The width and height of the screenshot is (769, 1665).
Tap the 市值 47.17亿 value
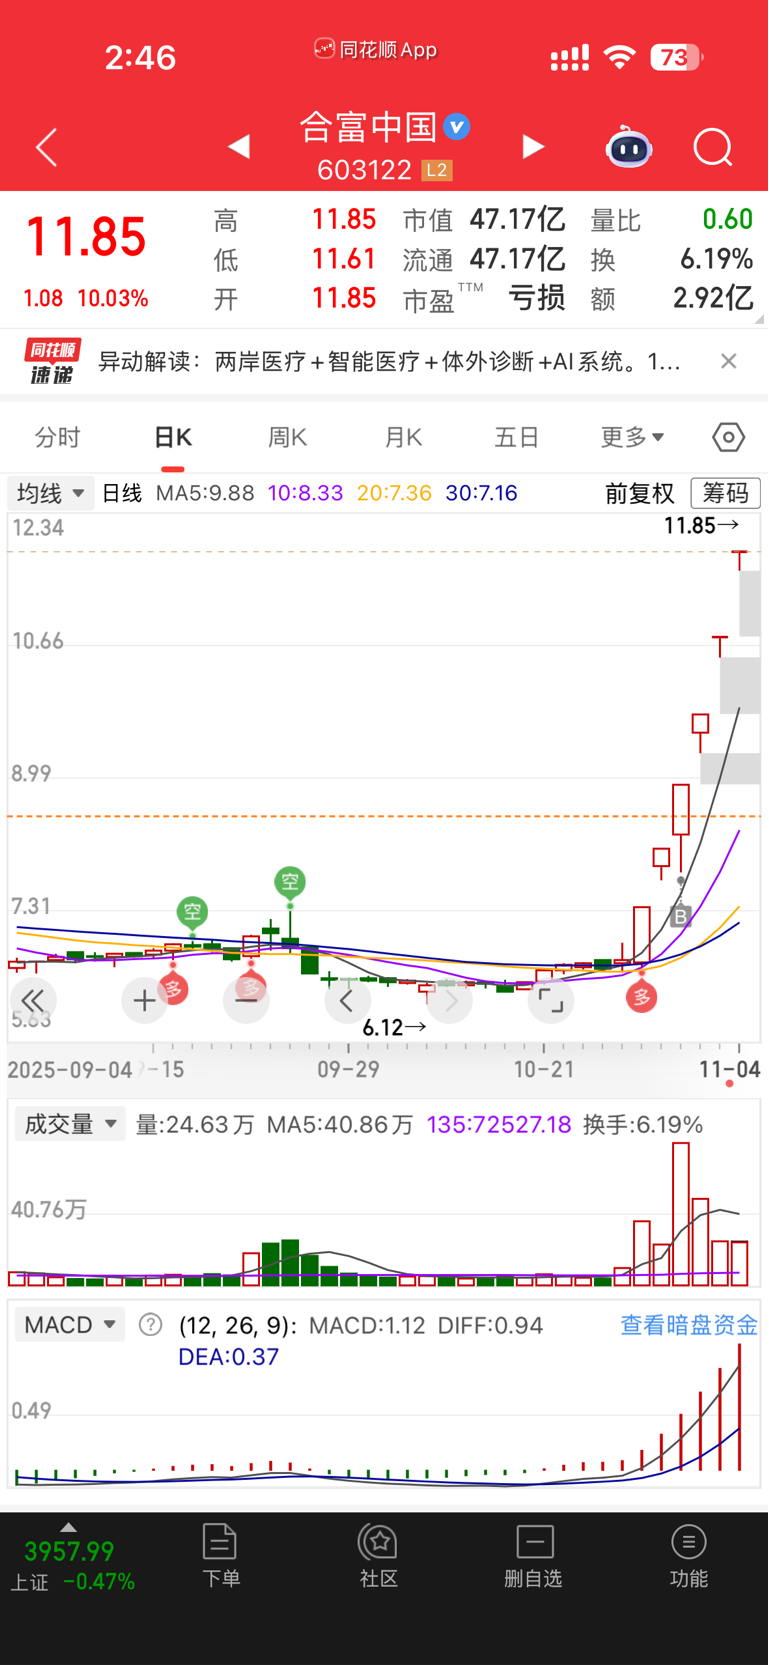518,219
